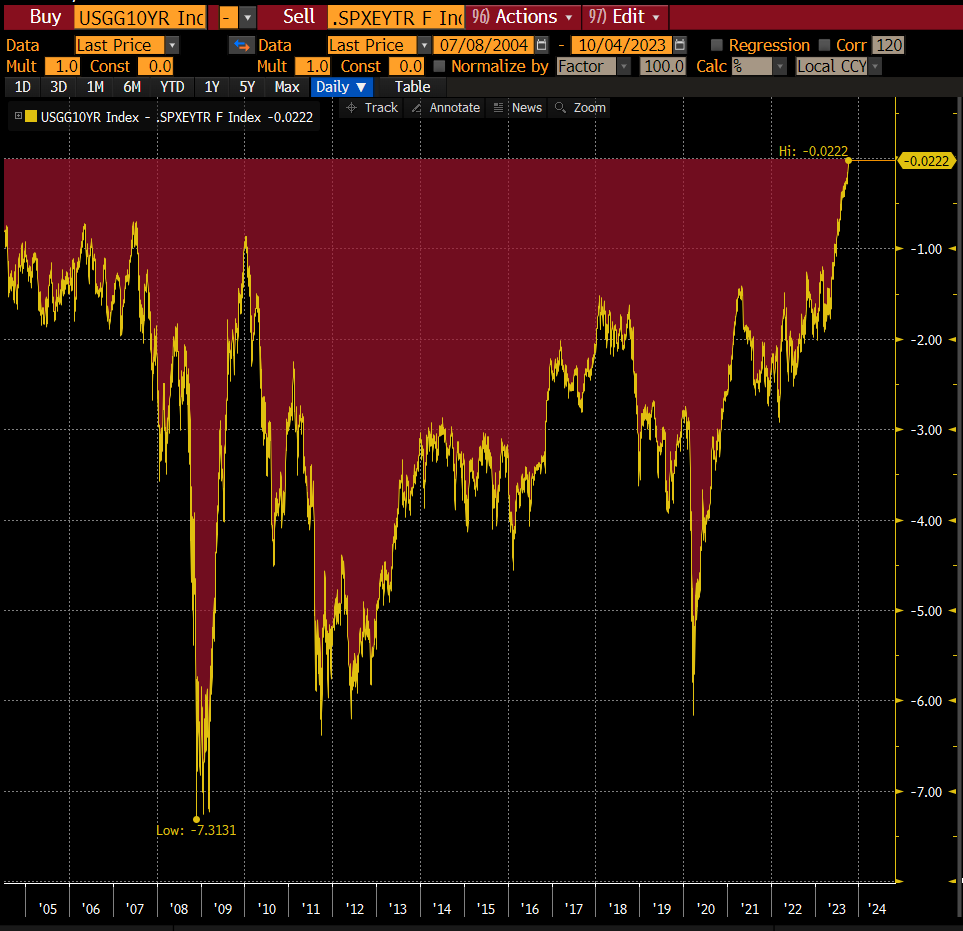This screenshot has width=963, height=931.
Task: Open the spread operator minus dropdown
Action: pos(247,18)
